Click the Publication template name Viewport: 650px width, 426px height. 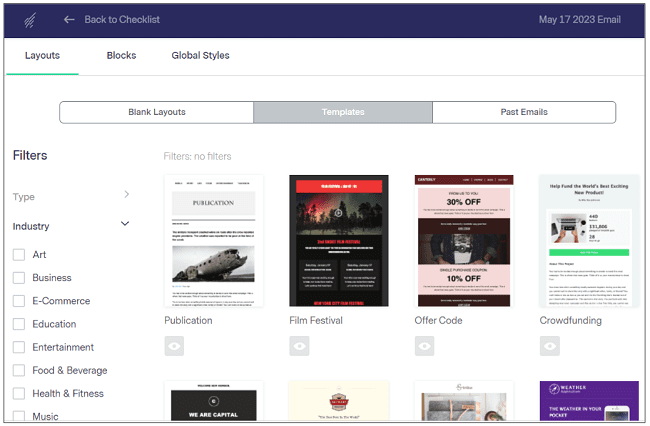[x=188, y=321]
